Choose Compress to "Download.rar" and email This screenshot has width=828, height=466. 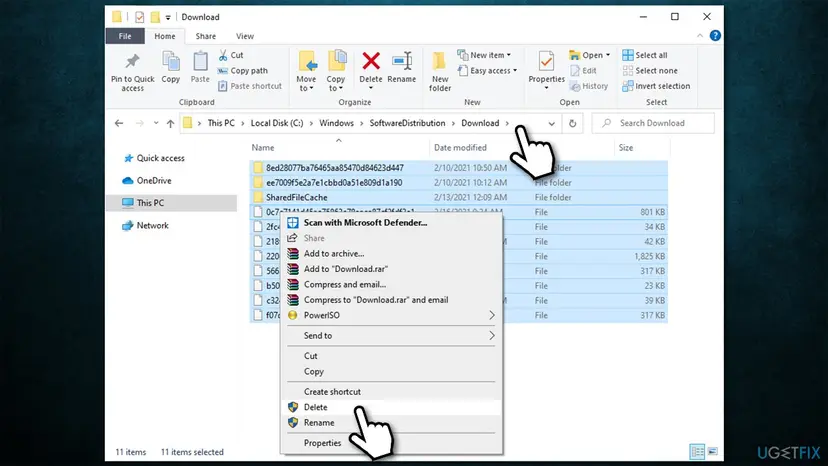[x=391, y=300]
